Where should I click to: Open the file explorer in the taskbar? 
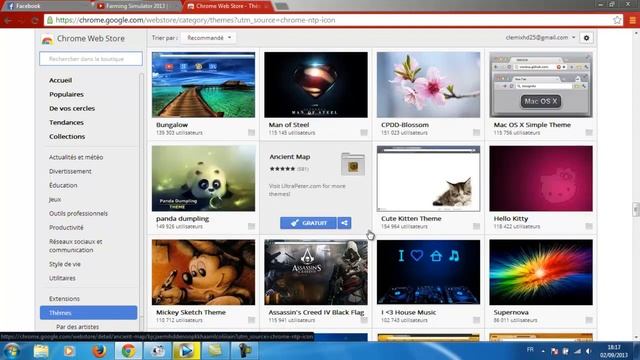click(x=41, y=351)
